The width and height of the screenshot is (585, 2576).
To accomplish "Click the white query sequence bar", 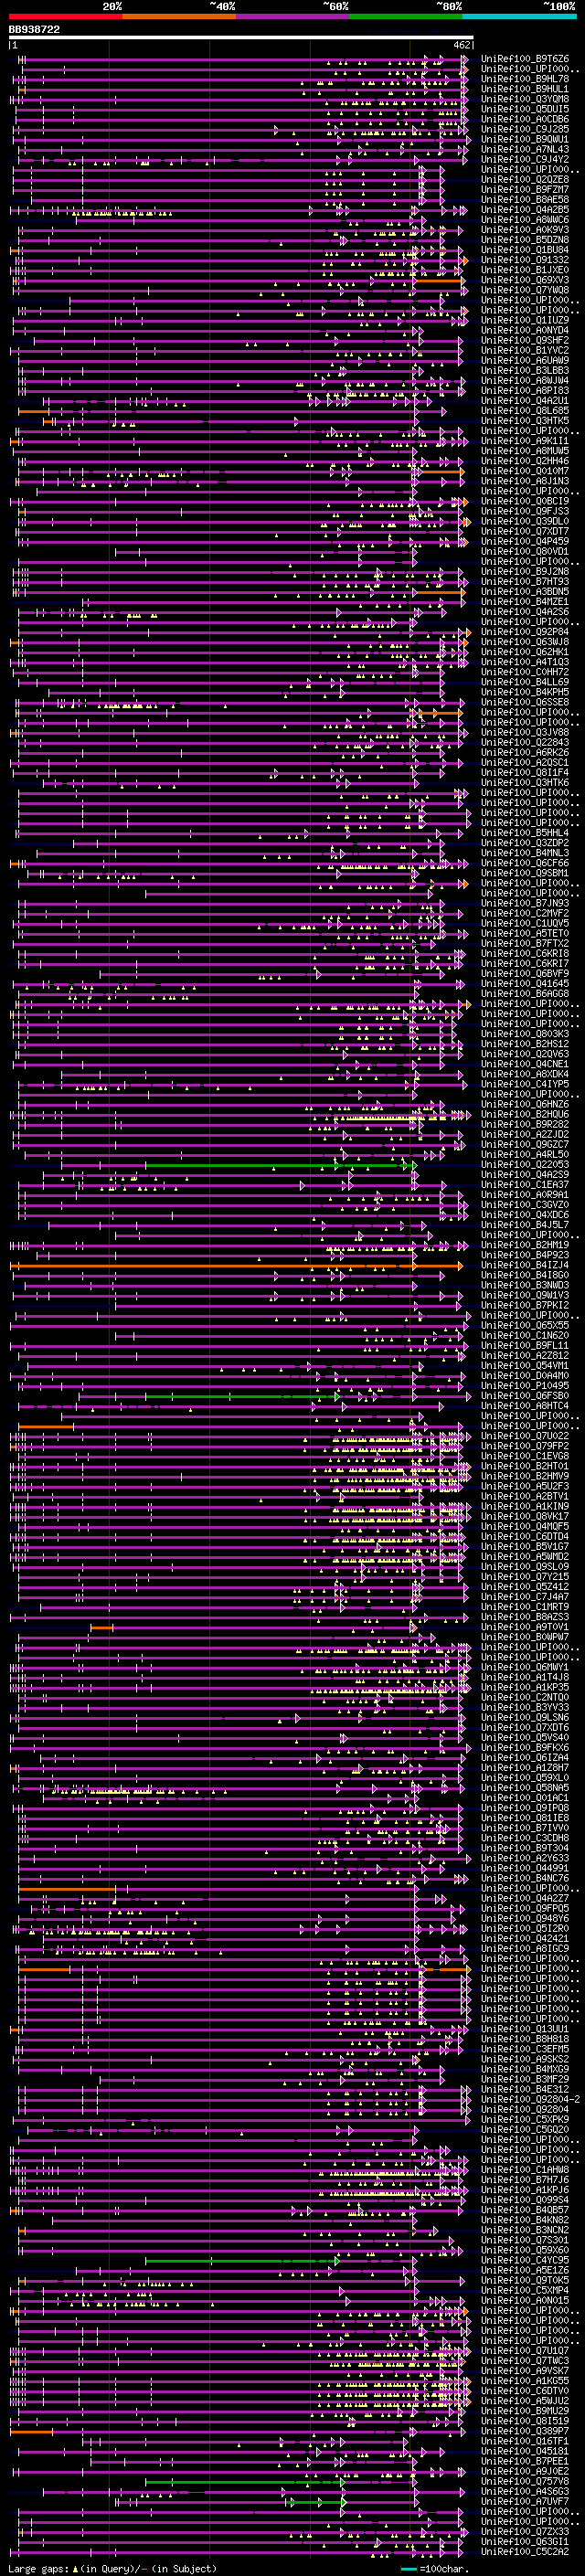I will (241, 38).
